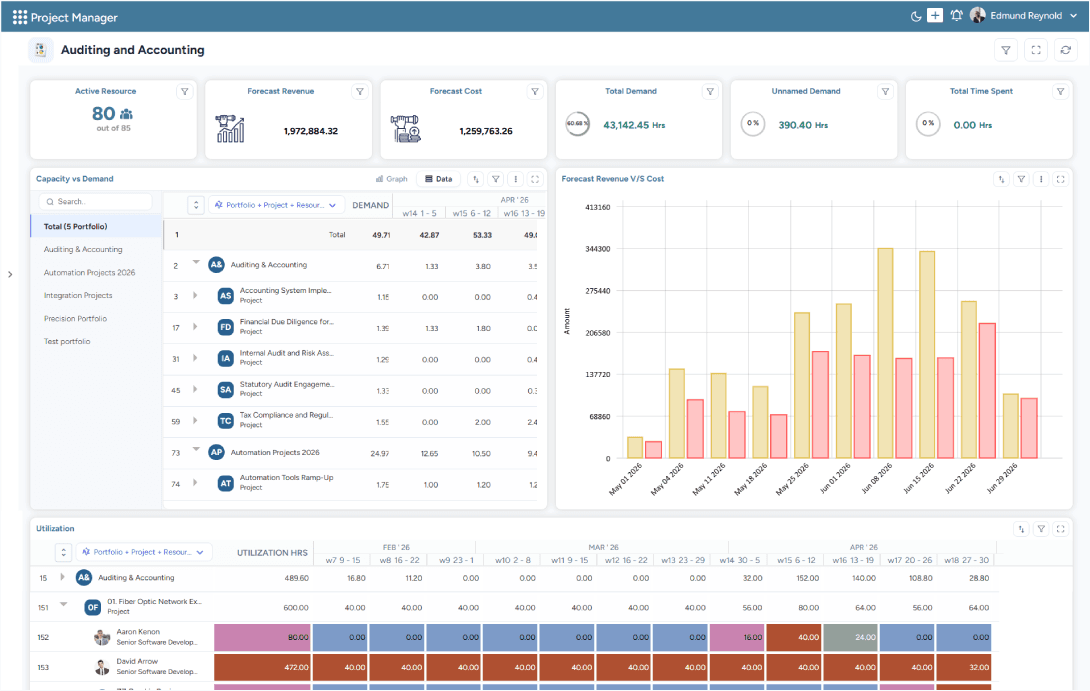Viewport: 1090px width, 691px height.
Task: Click the plus add icon in header
Action: coord(935,15)
